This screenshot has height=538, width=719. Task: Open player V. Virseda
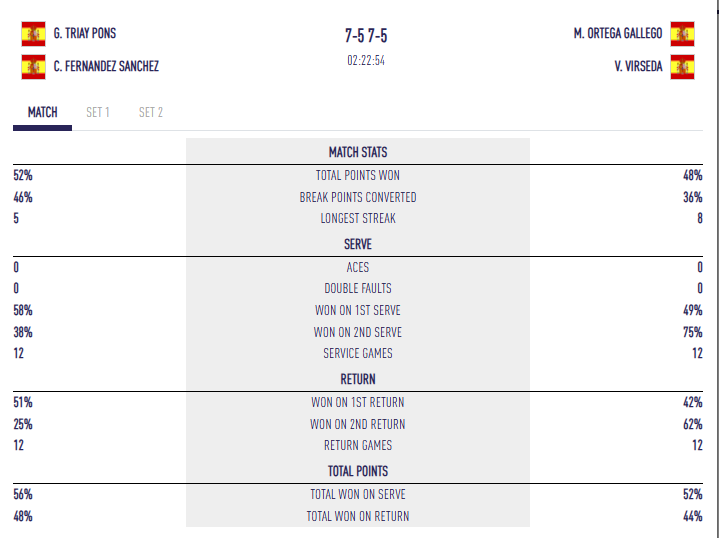pyautogui.click(x=637, y=66)
